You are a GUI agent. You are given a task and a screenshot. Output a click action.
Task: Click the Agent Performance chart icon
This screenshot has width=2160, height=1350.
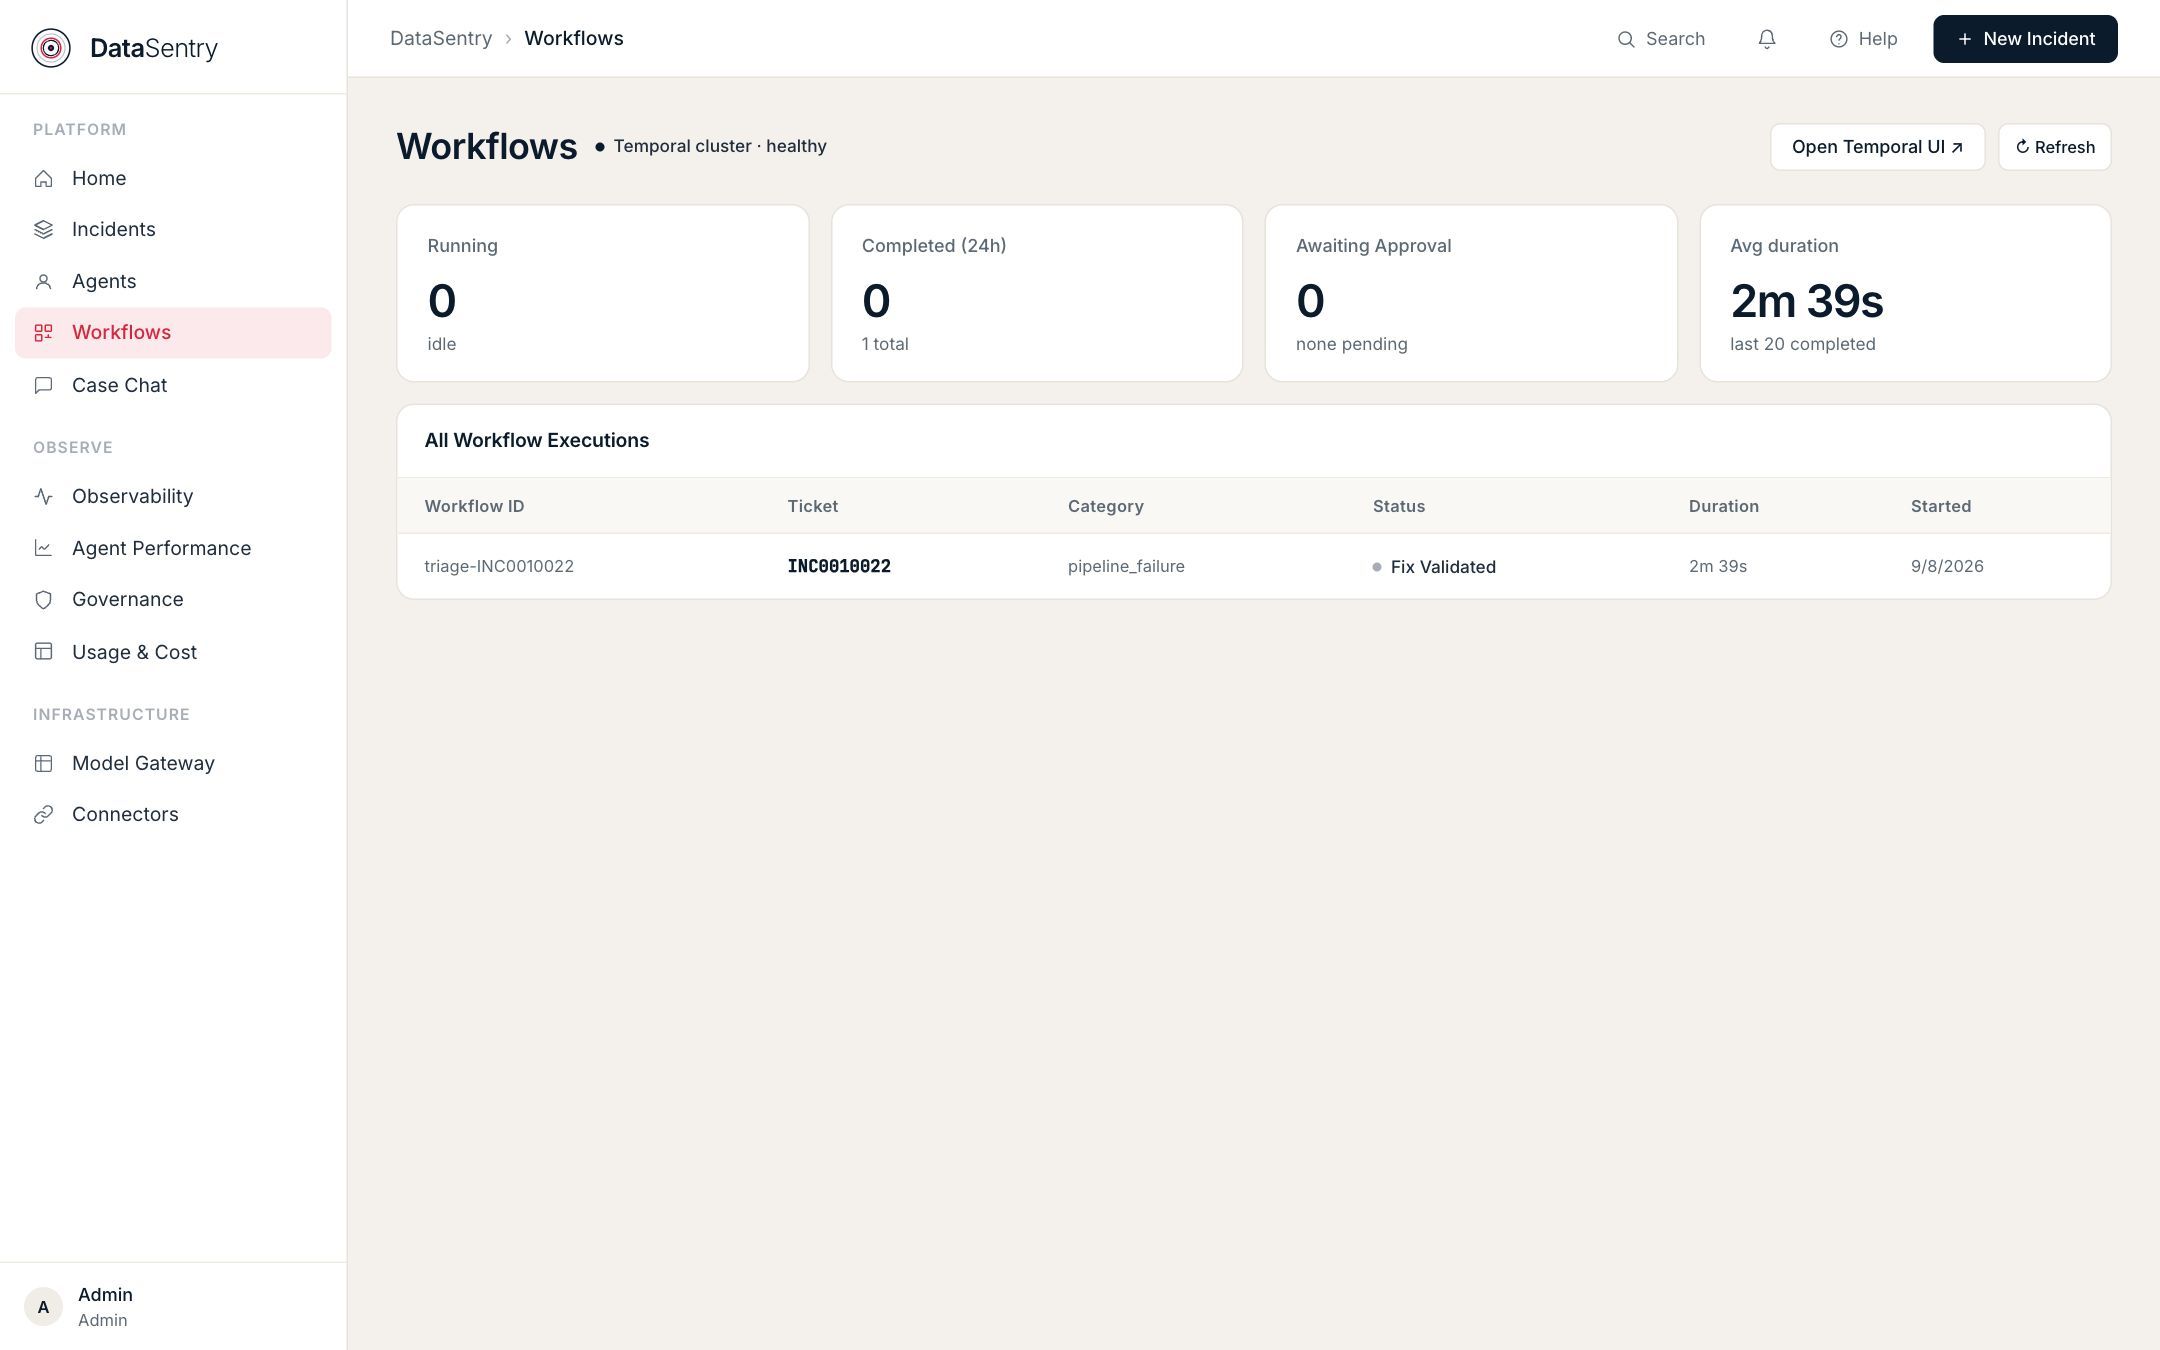[x=43, y=548]
